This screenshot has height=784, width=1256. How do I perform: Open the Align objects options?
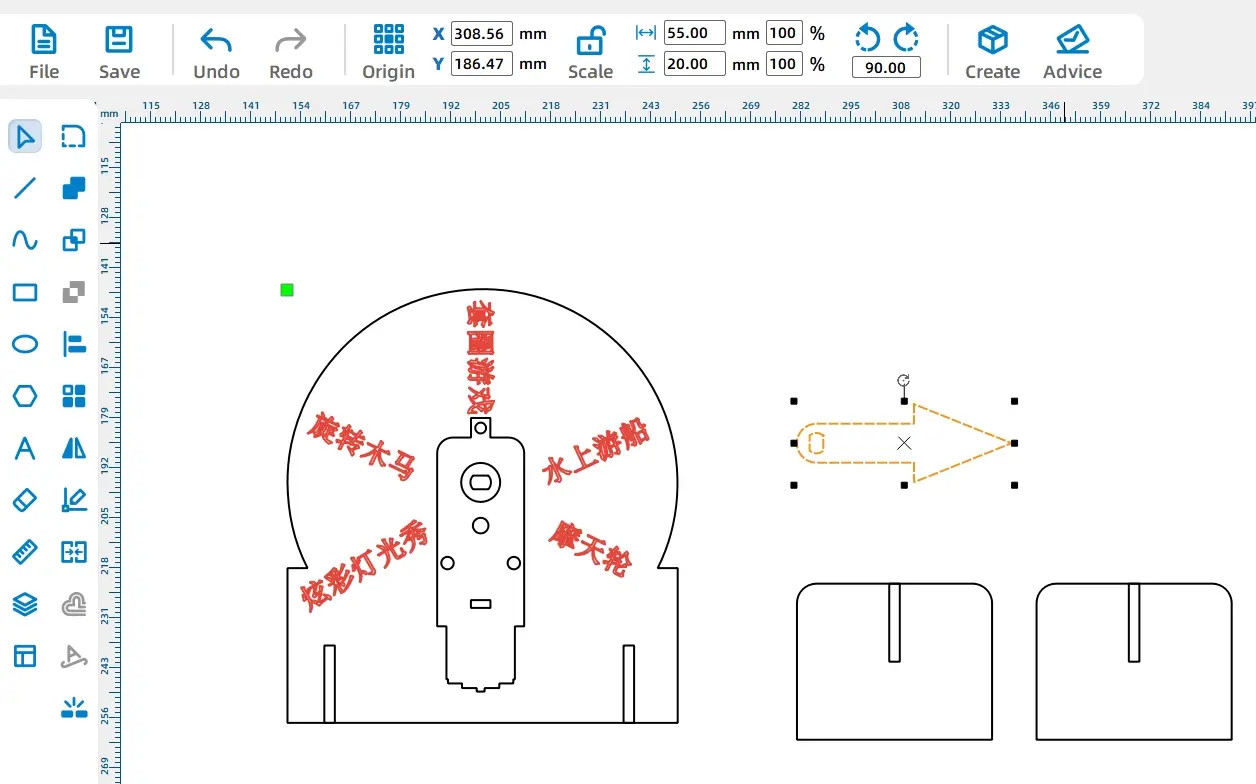tap(74, 344)
